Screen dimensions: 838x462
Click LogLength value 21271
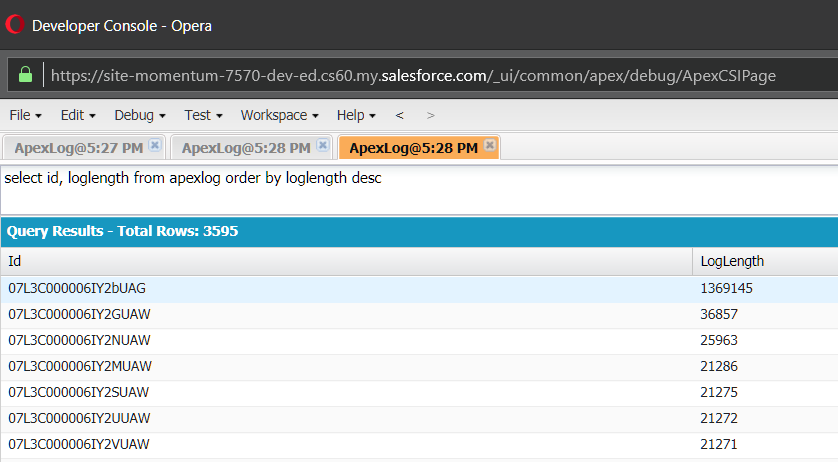(x=719, y=445)
